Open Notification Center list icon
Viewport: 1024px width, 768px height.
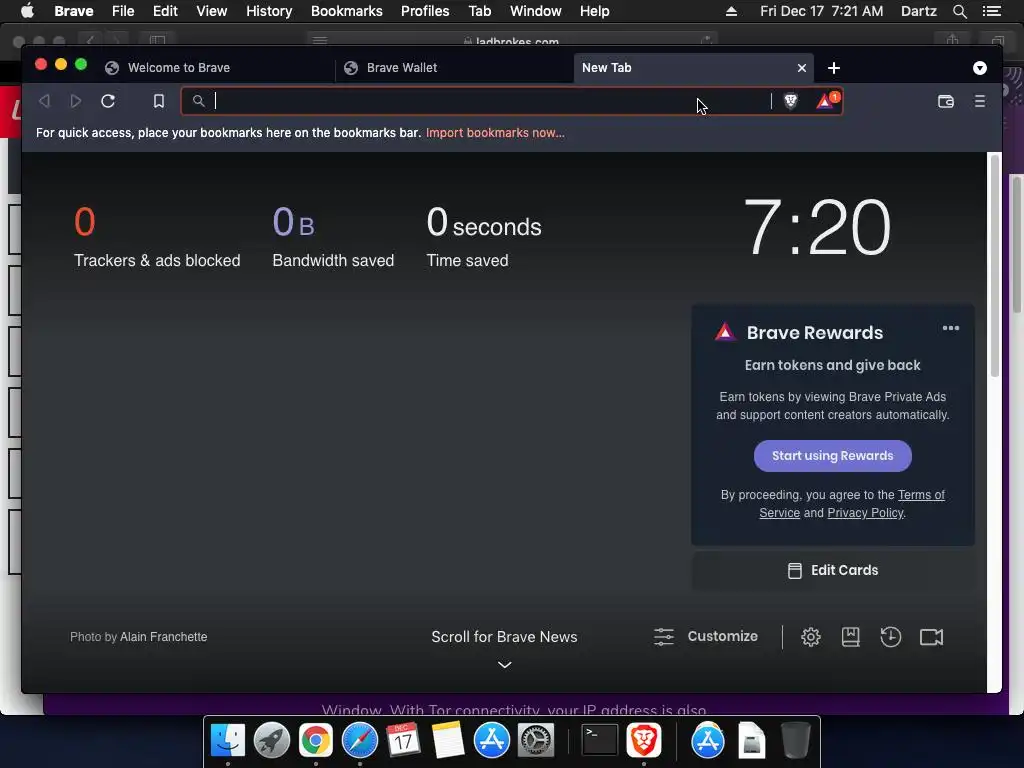(991, 11)
